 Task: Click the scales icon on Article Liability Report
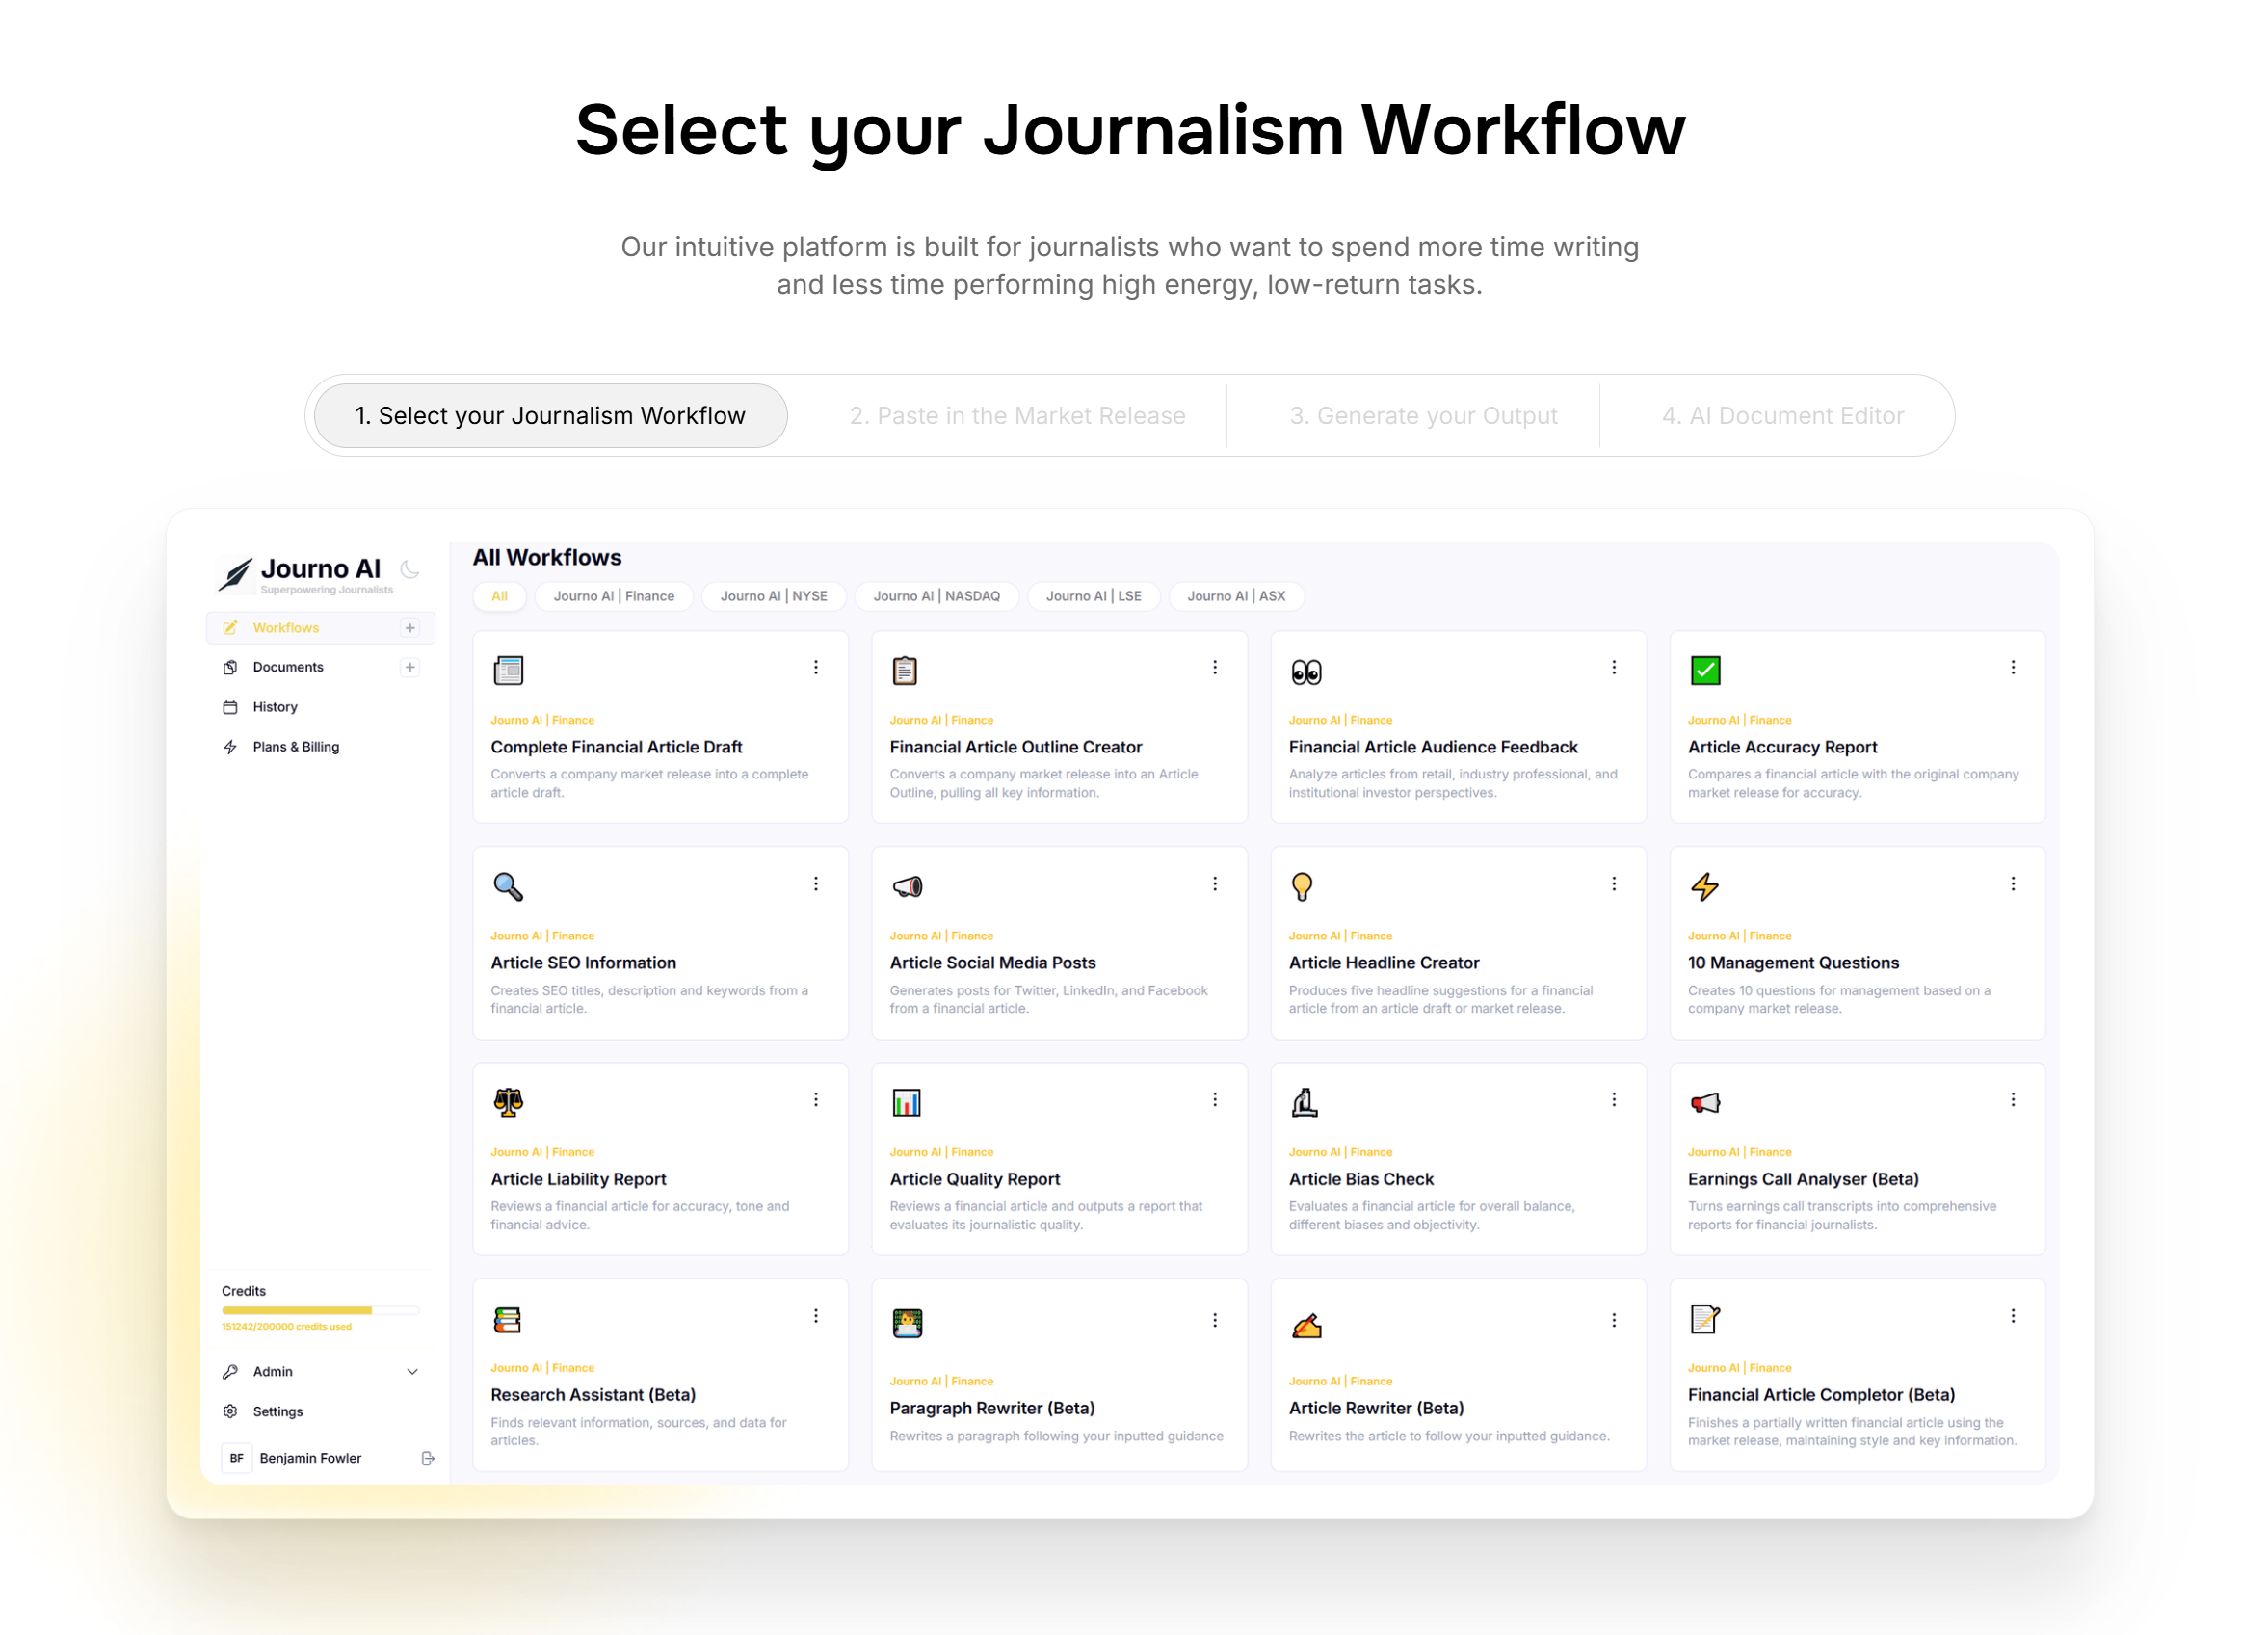point(508,1102)
